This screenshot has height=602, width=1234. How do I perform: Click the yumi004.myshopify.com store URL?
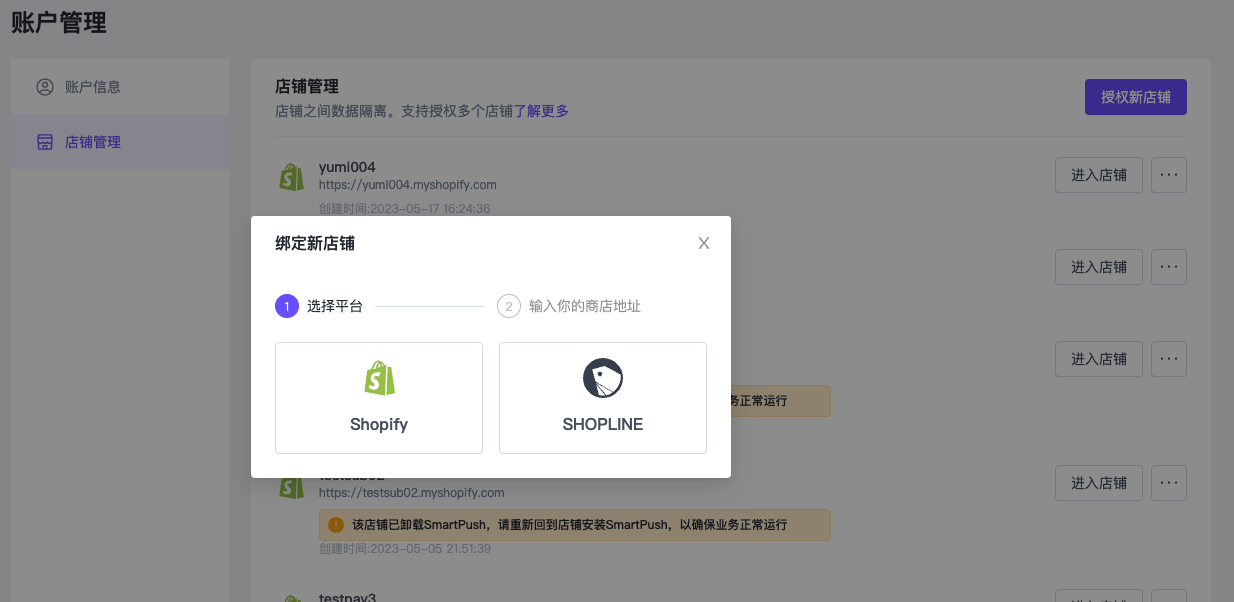click(x=407, y=185)
